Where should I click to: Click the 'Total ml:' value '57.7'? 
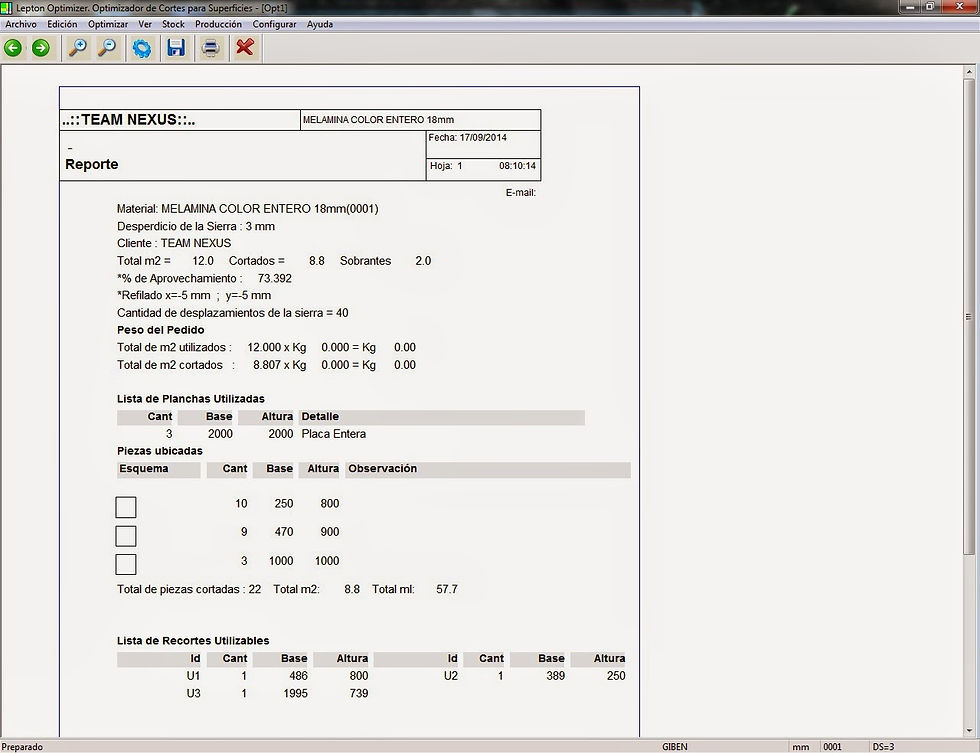click(447, 589)
